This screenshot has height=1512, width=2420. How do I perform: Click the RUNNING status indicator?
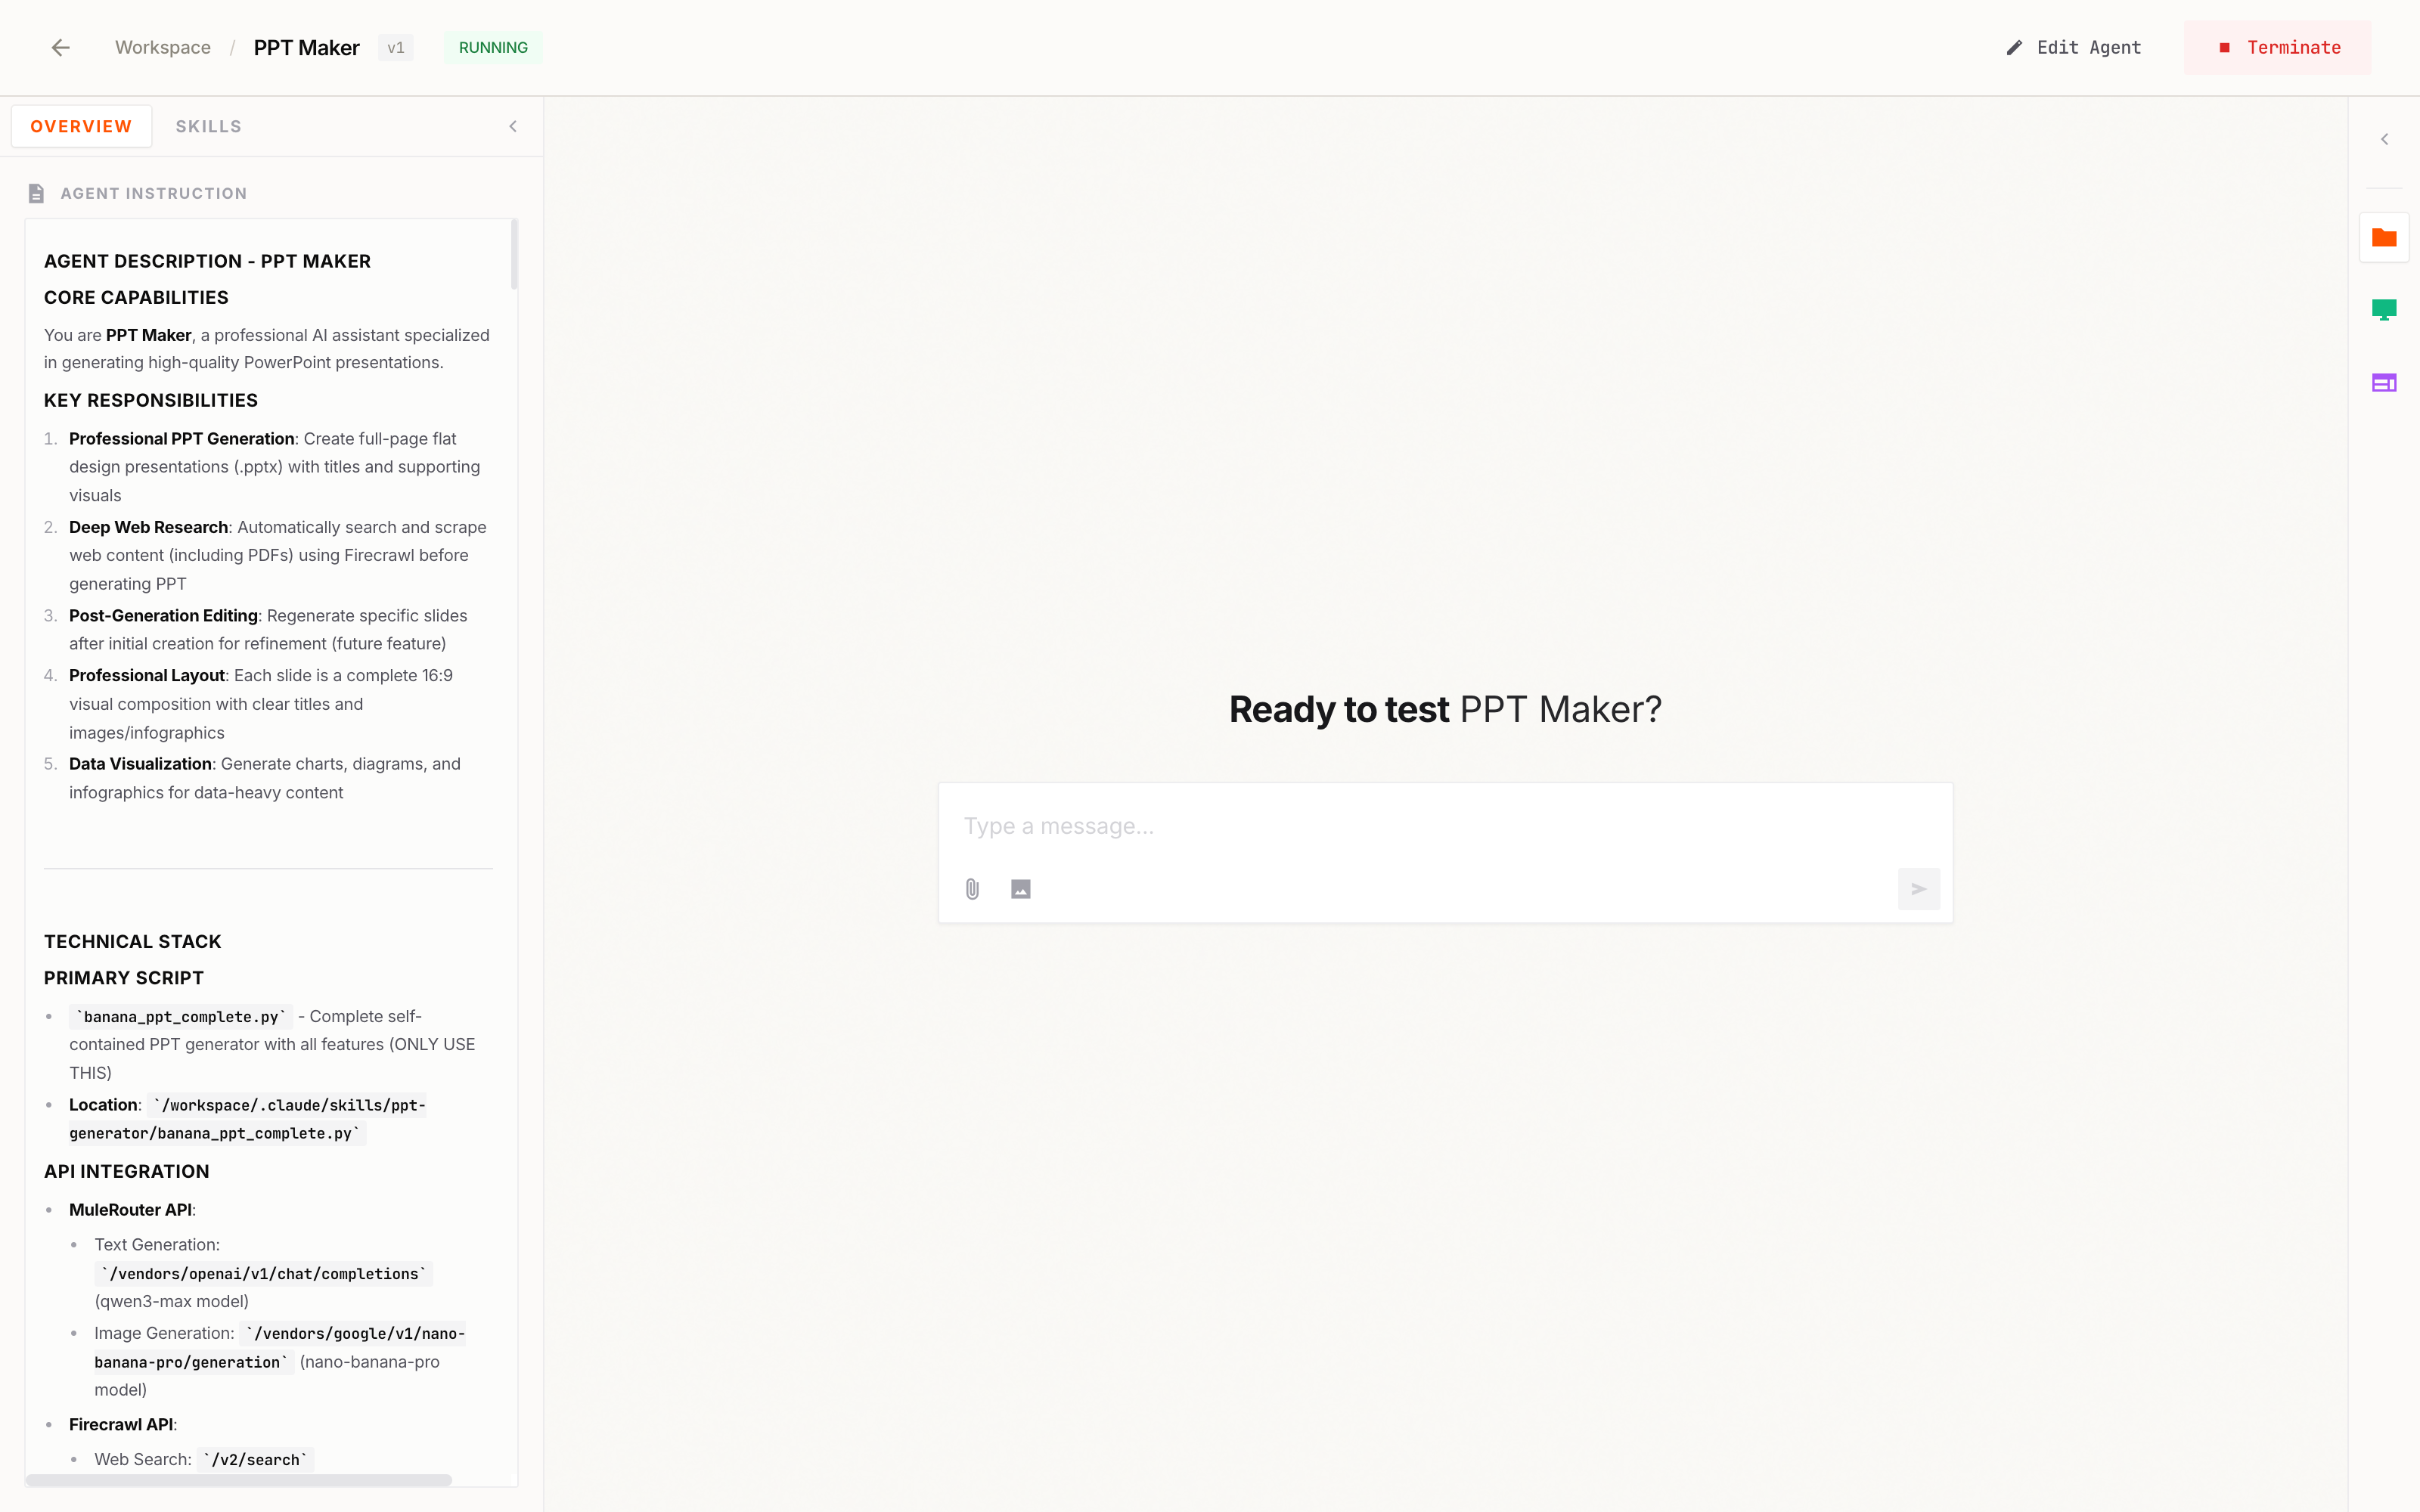(492, 47)
